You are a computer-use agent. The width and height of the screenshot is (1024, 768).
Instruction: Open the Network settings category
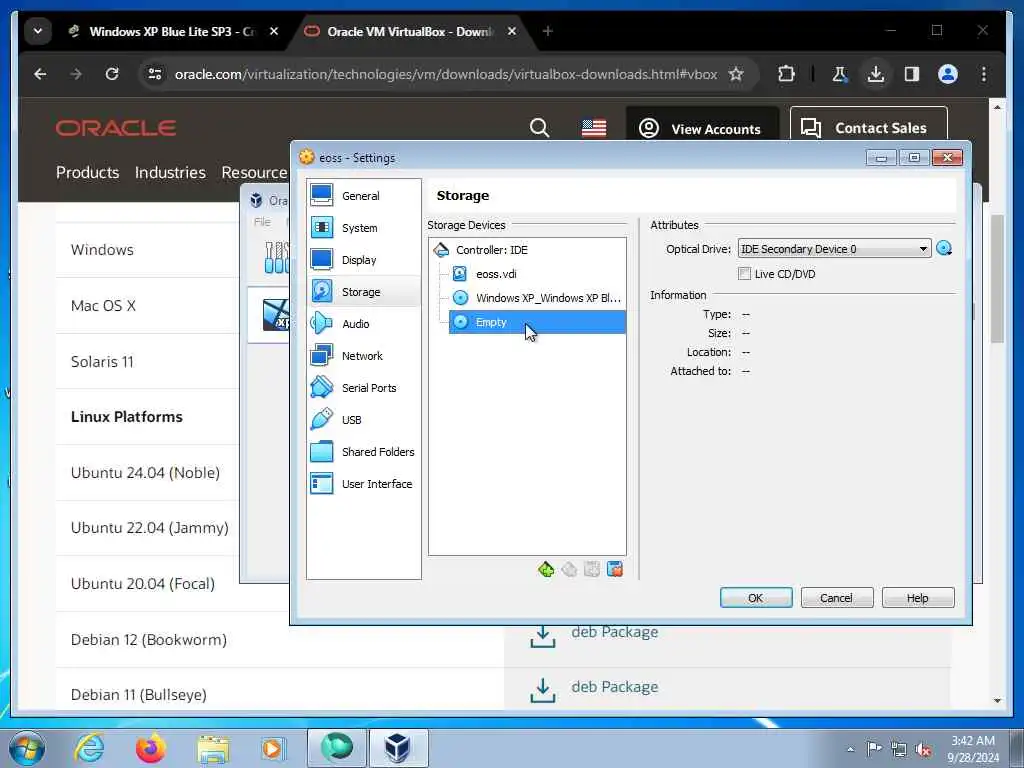point(363,355)
